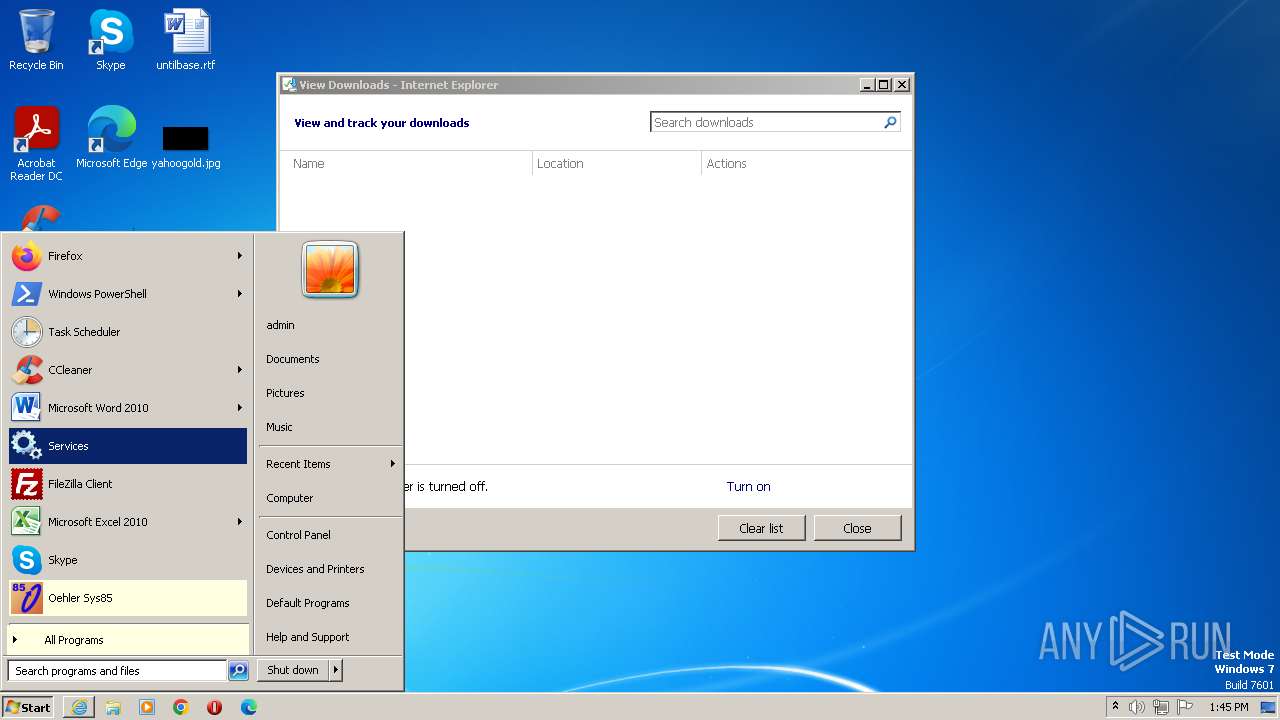The image size is (1280, 720).
Task: Open Windows Media Player on taskbar
Action: 147,707
